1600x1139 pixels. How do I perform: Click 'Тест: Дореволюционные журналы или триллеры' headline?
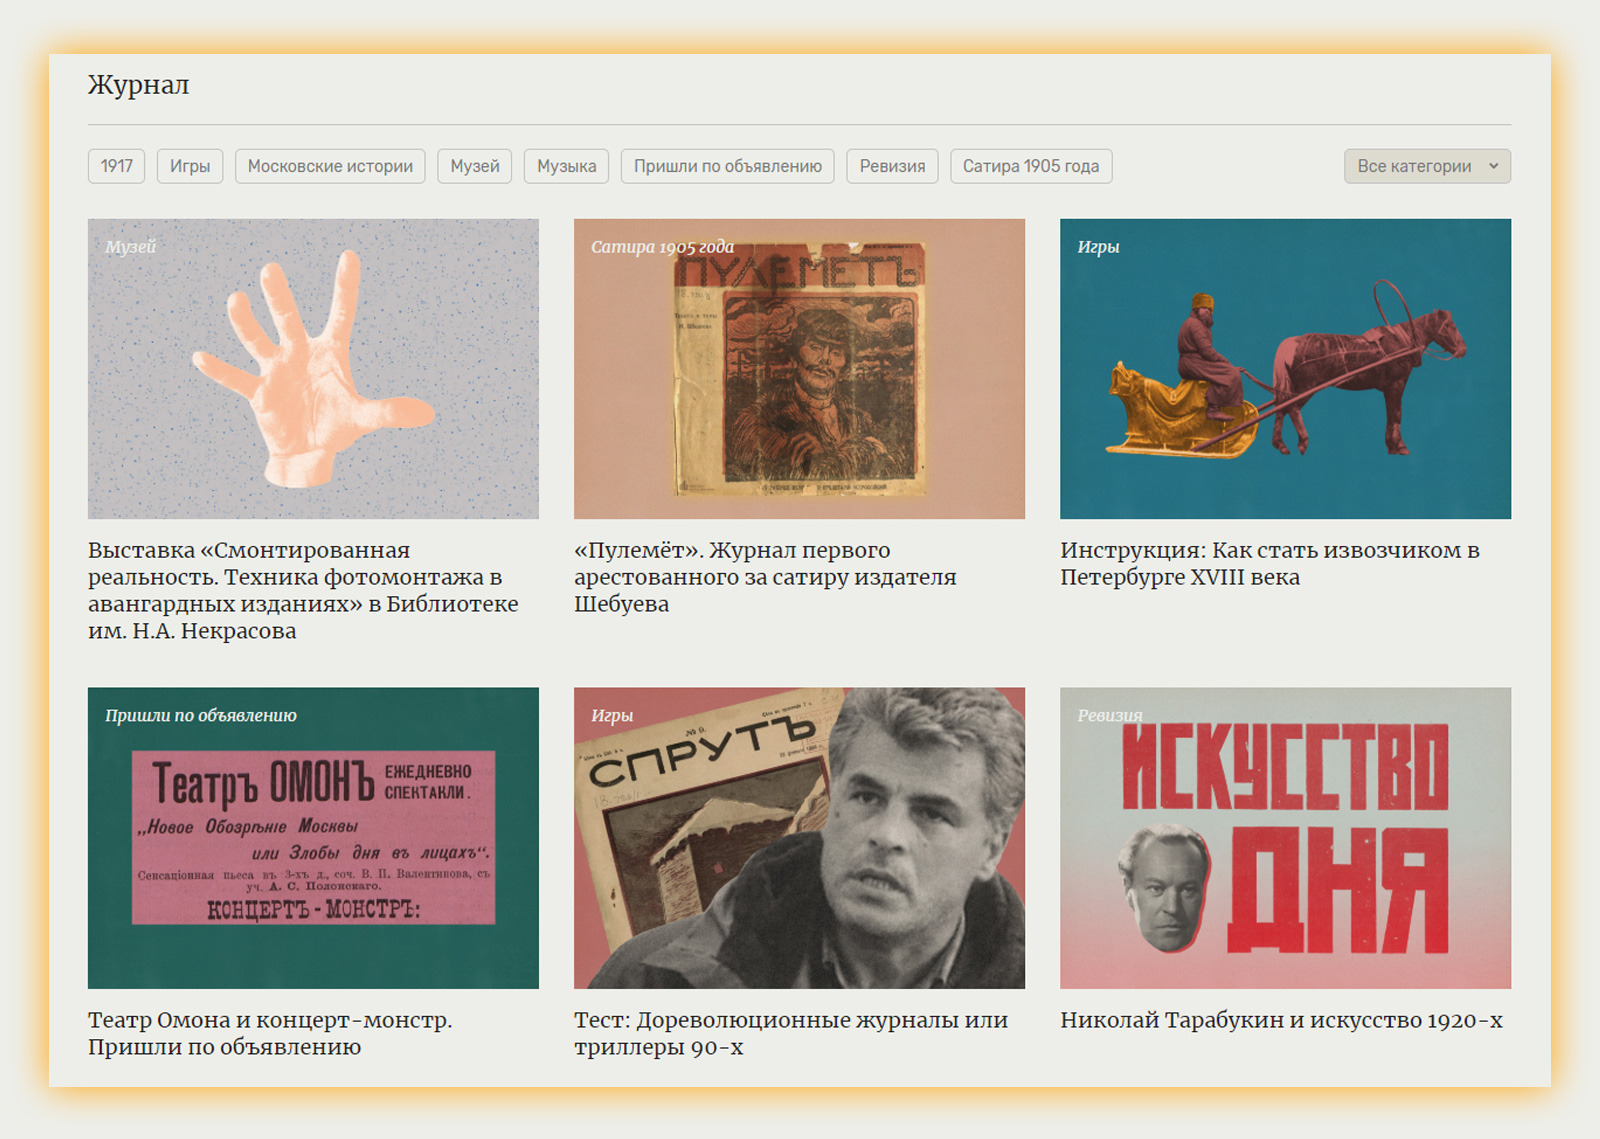790,1033
